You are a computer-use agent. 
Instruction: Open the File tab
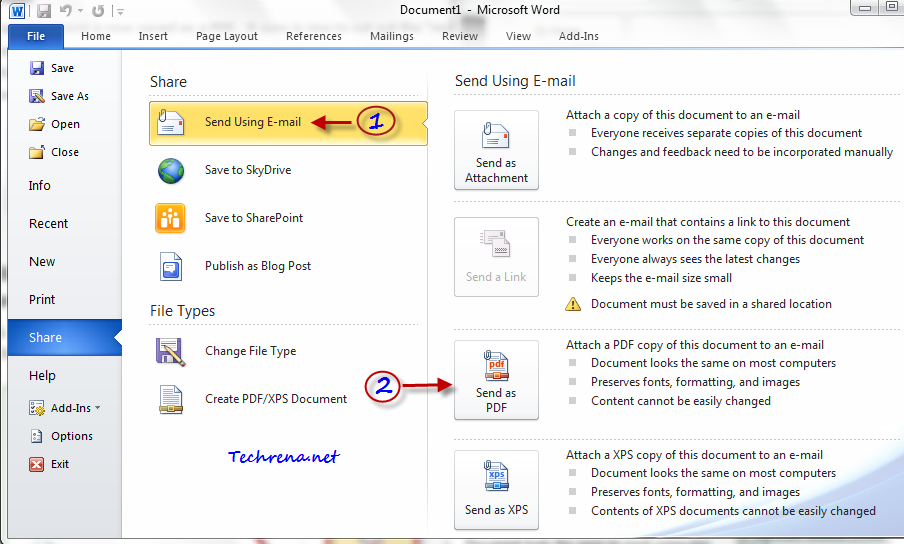pos(36,36)
